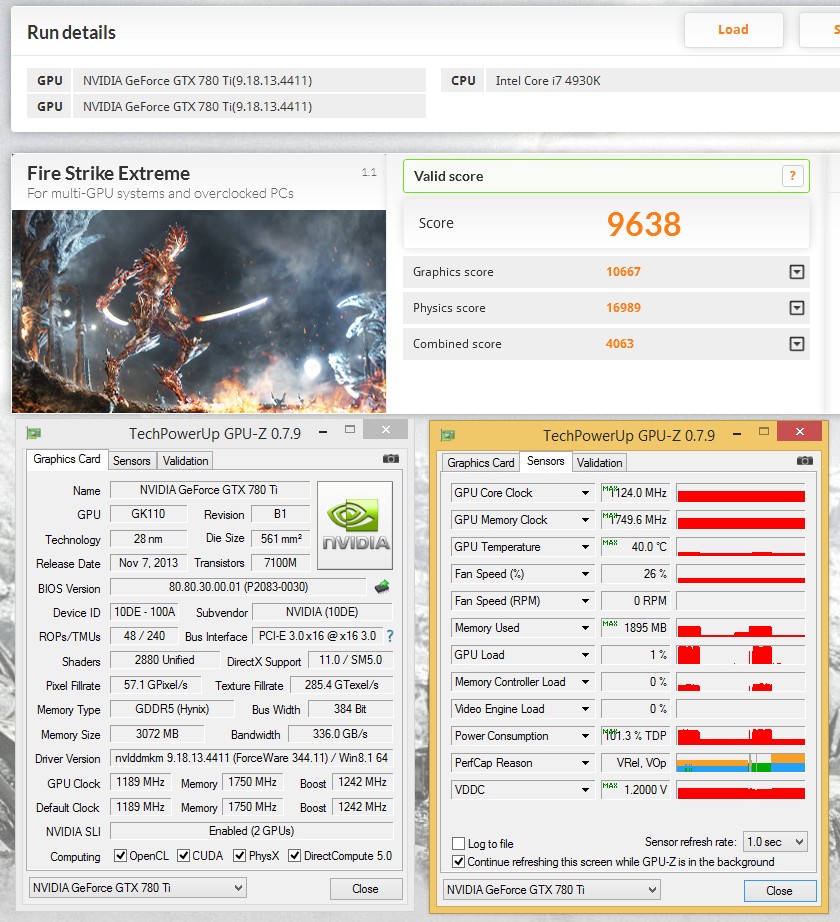Click the GPU Temperature 40.0 °C reading
Image resolution: width=840 pixels, height=922 pixels.
coord(635,547)
